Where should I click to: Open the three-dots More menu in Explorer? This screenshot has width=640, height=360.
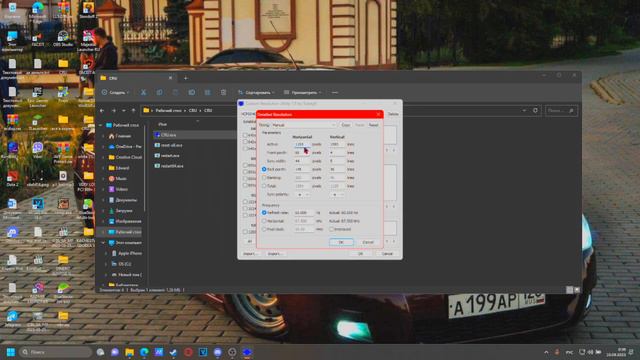tap(335, 93)
